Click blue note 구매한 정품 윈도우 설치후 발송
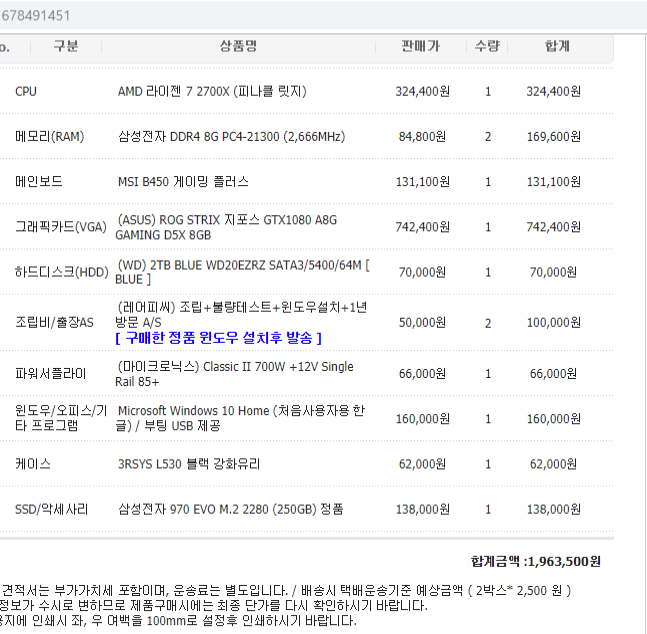 218,338
